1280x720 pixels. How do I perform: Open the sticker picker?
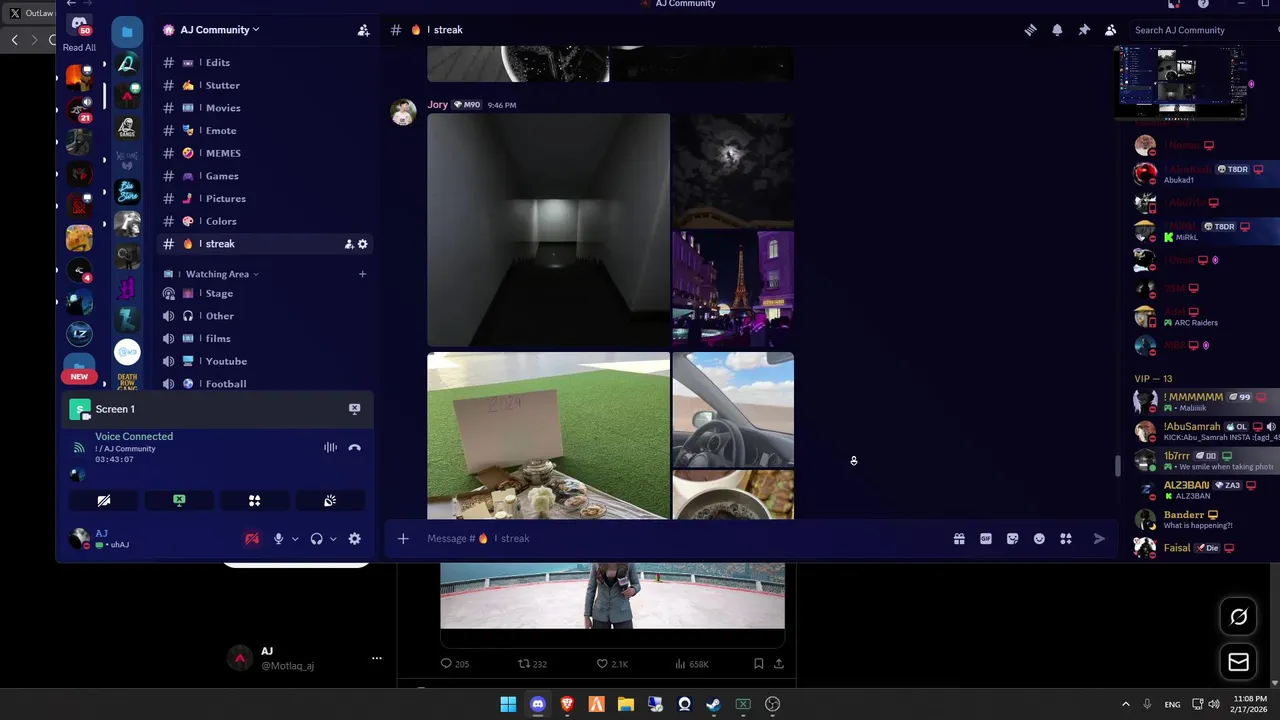coord(1012,539)
